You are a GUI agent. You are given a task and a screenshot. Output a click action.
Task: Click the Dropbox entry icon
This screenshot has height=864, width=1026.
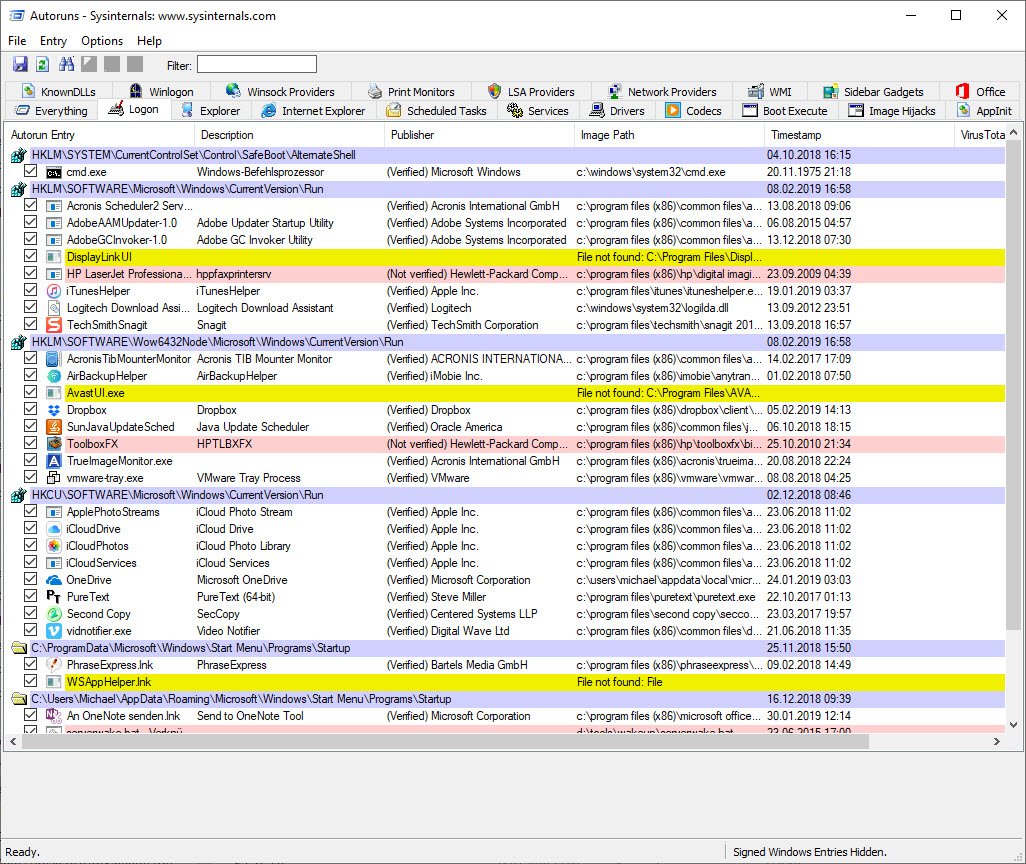(55, 410)
